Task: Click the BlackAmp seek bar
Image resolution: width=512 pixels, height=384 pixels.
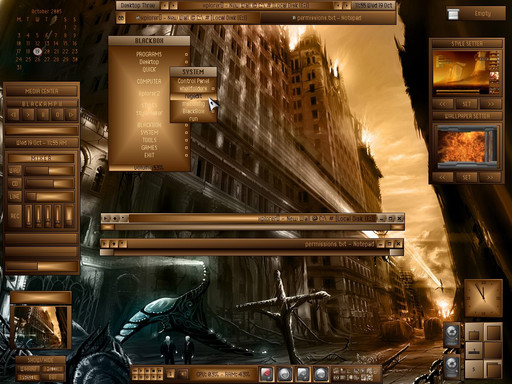Action: (x=42, y=130)
